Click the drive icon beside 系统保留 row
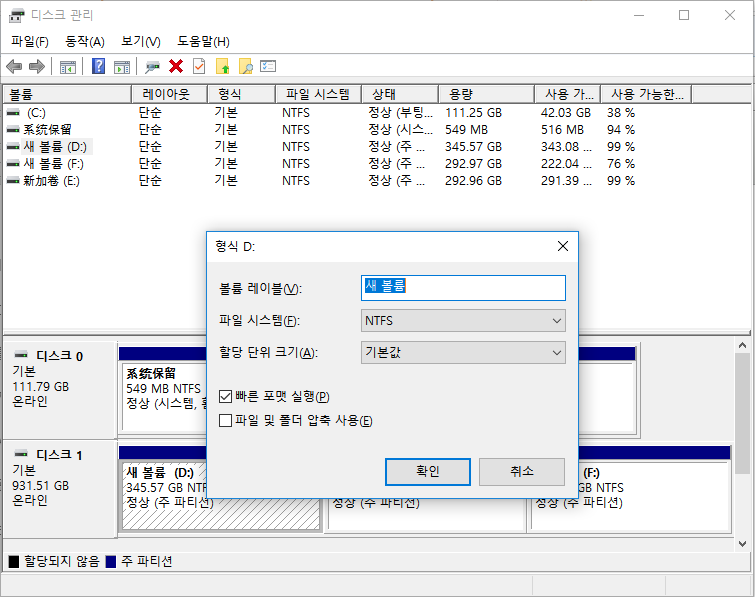 (13, 130)
